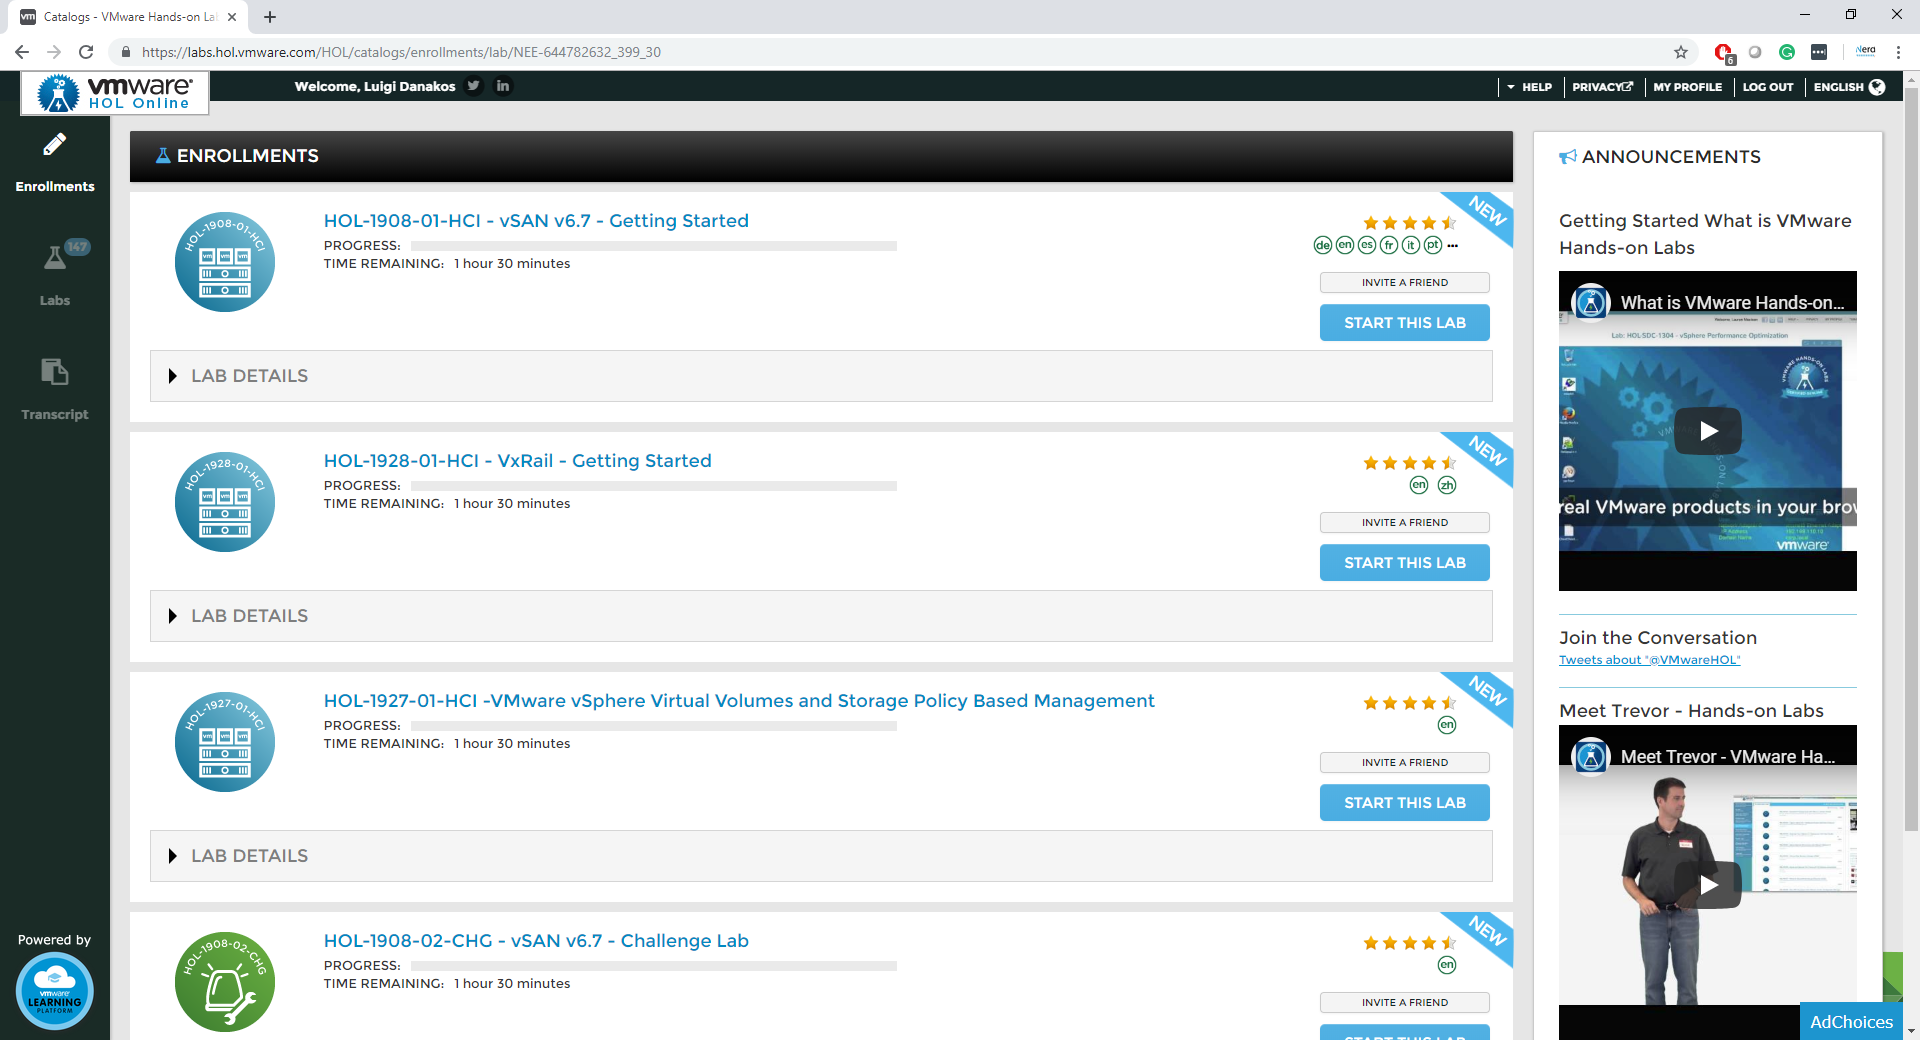Go to MY PROFILE in top bar
This screenshot has width=1920, height=1040.
1687,87
